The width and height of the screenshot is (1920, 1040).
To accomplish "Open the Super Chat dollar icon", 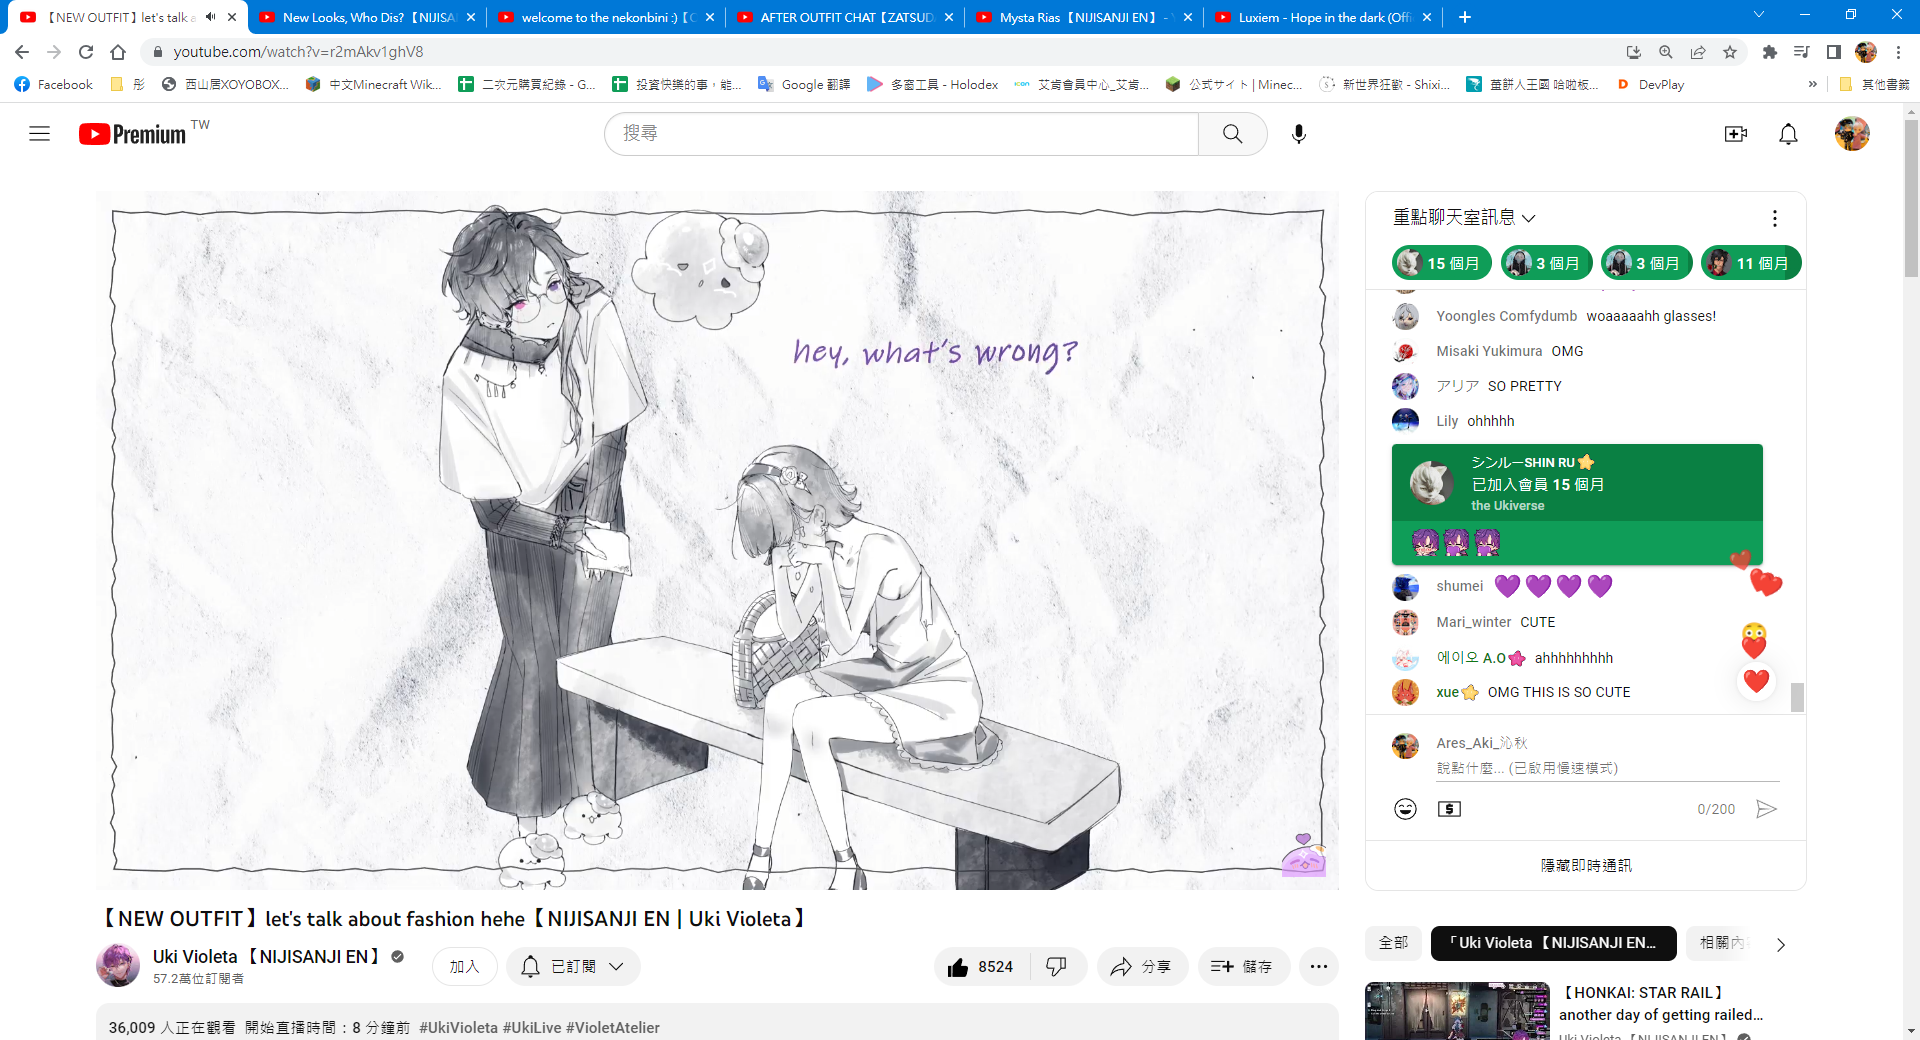I will 1449,809.
